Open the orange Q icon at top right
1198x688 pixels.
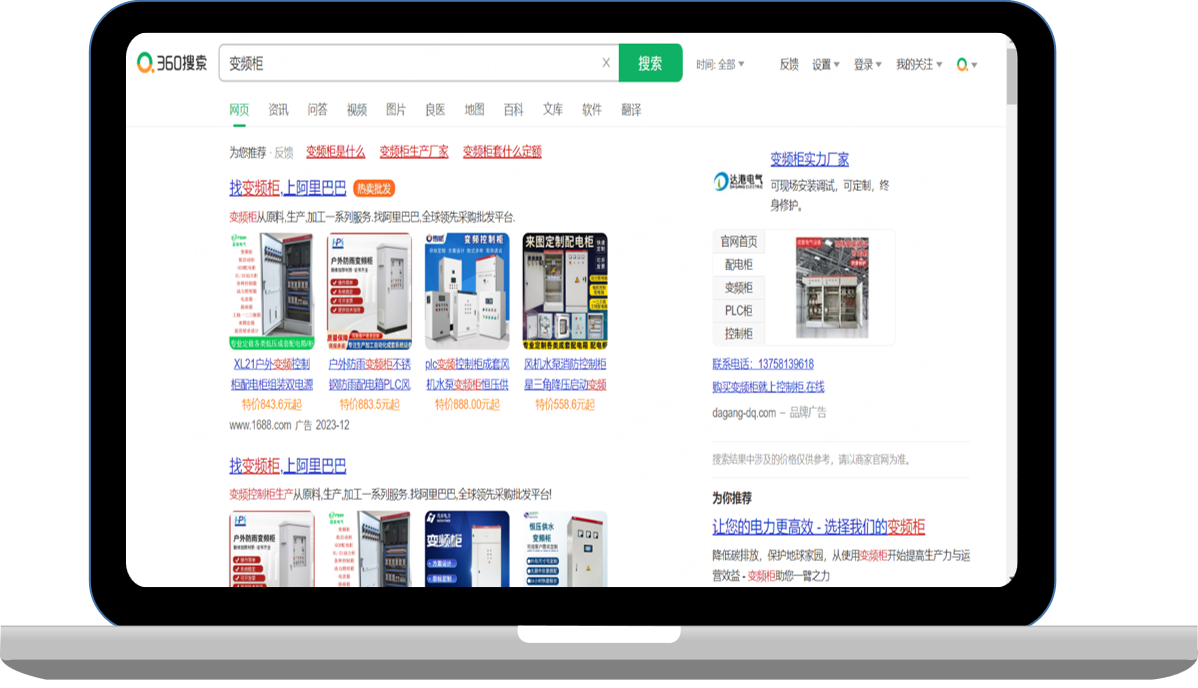pyautogui.click(x=960, y=63)
